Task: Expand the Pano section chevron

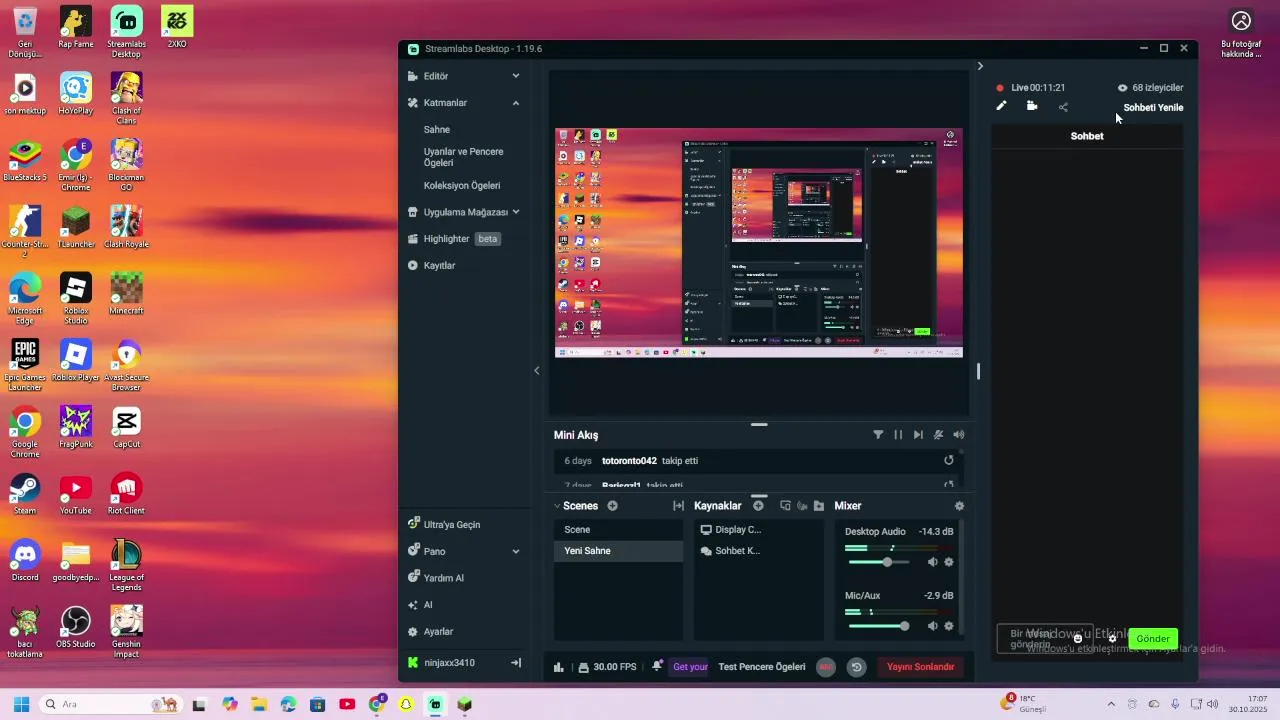Action: tap(516, 551)
